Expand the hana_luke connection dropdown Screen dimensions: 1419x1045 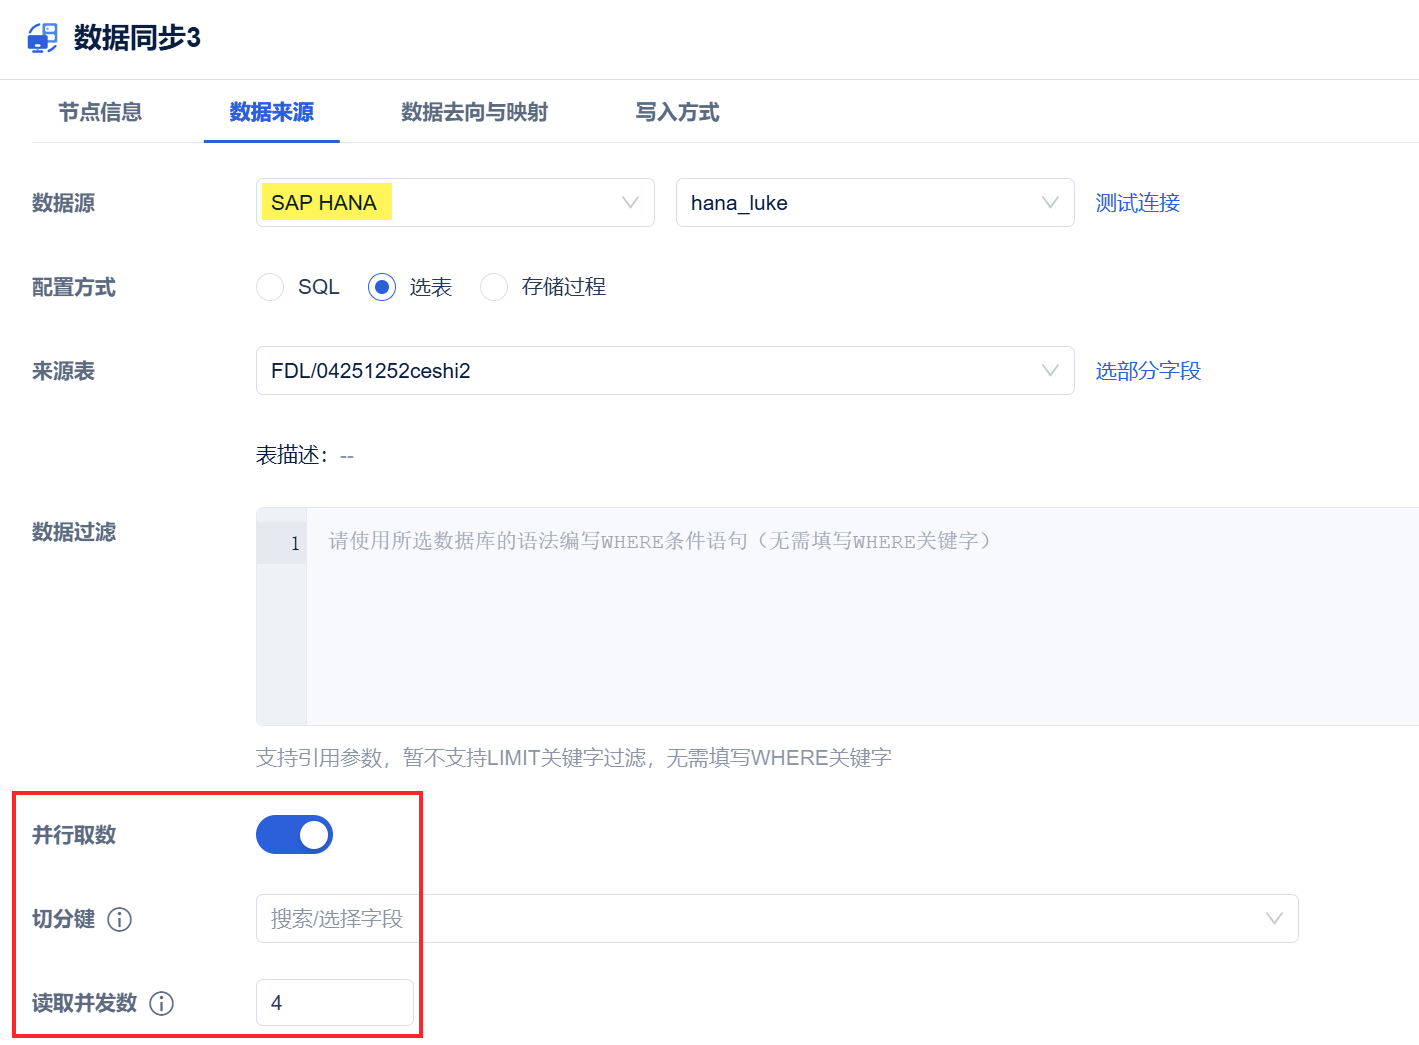875,203
